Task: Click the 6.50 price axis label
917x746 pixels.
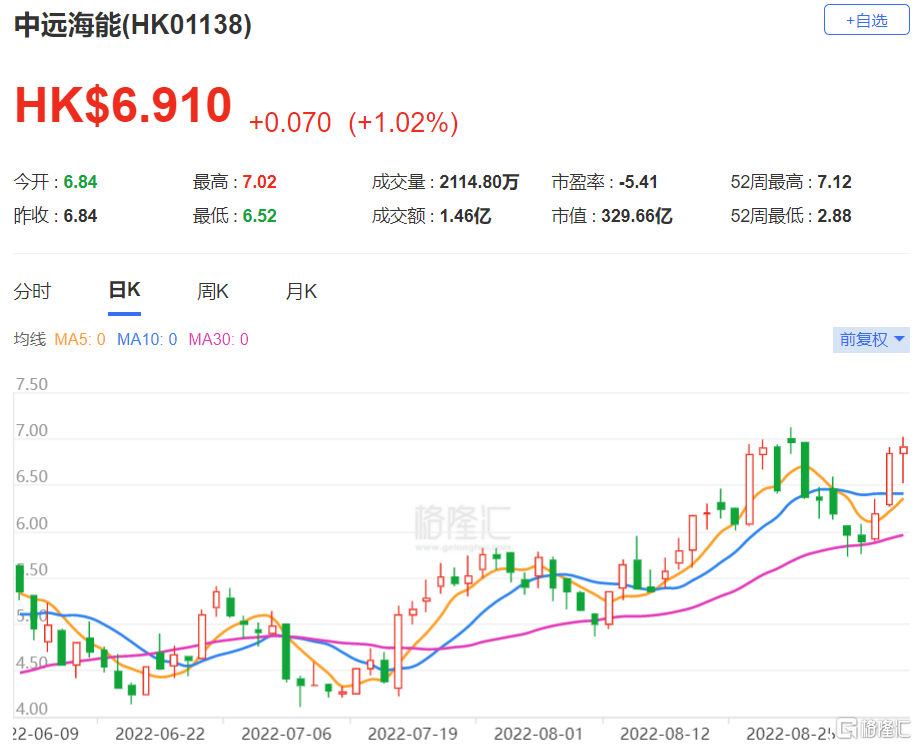Action: [x=32, y=476]
